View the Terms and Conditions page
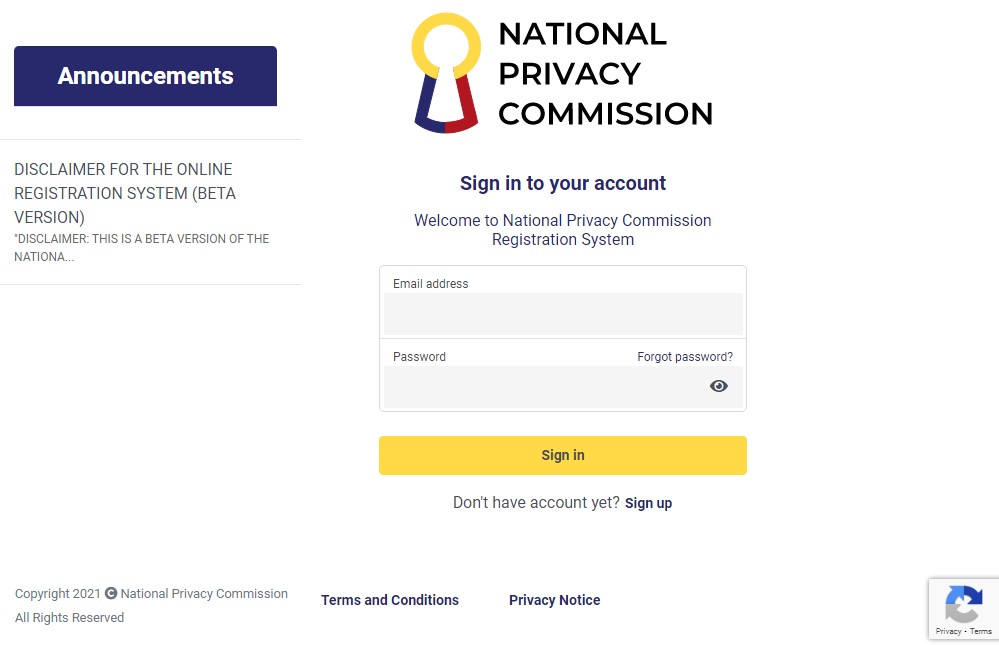 click(389, 600)
